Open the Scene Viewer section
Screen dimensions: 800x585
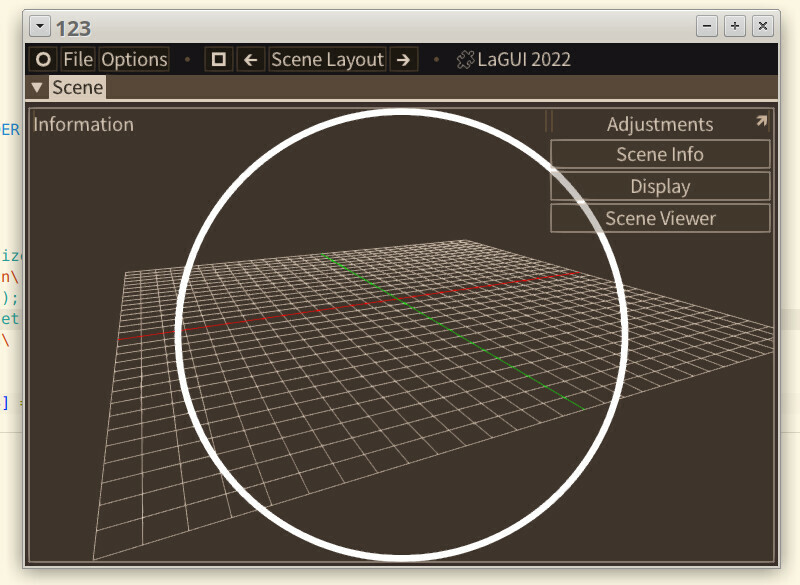tap(660, 219)
